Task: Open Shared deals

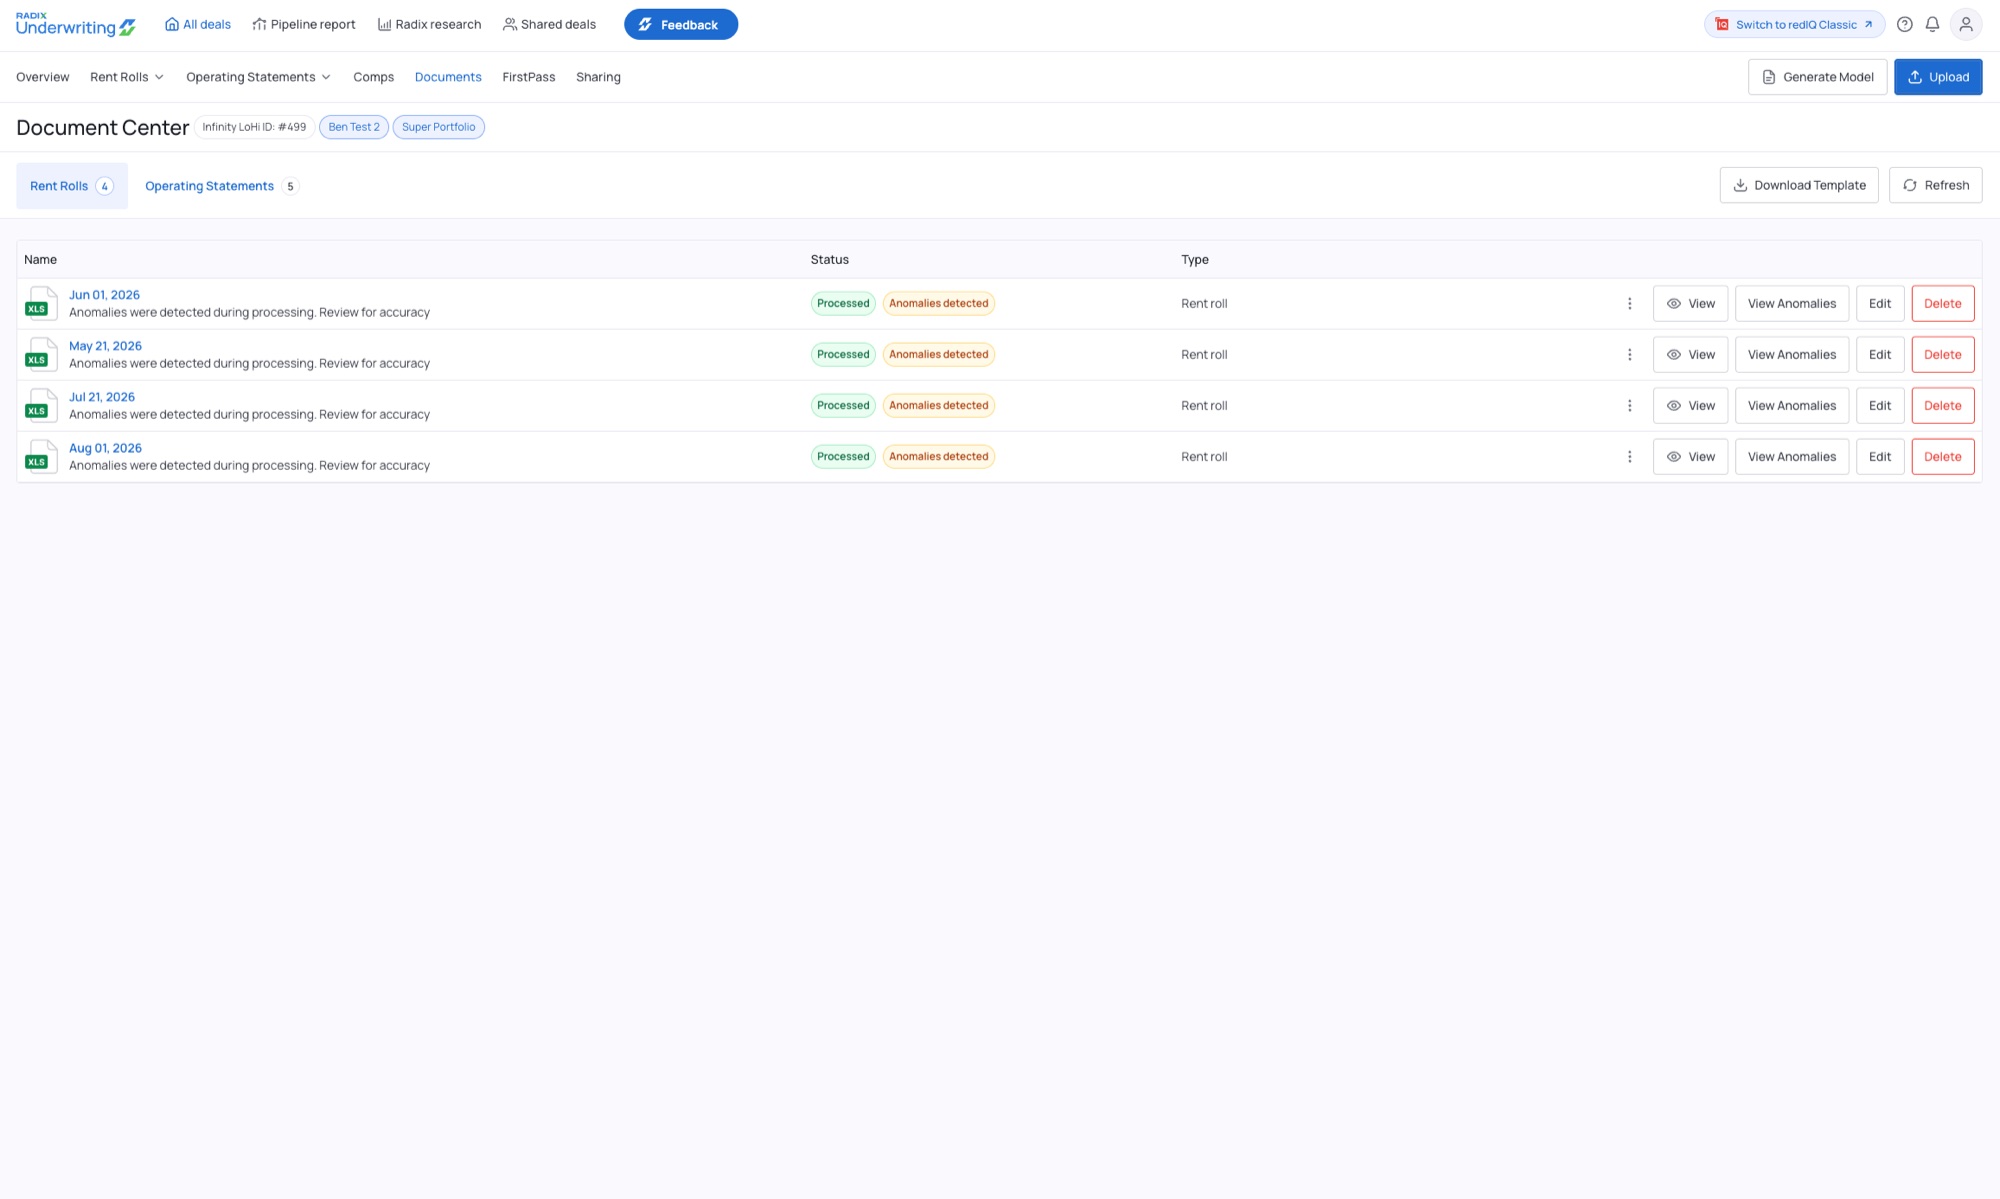Action: pos(549,25)
